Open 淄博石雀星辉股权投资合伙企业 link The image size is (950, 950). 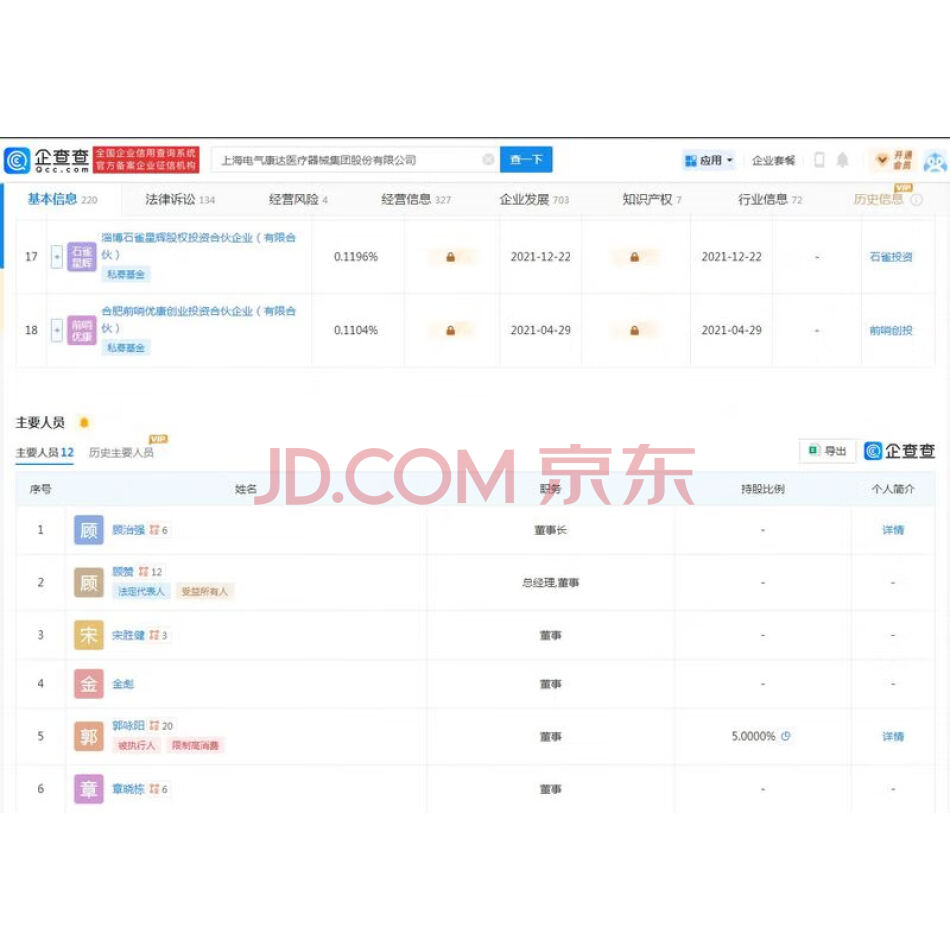click(198, 246)
